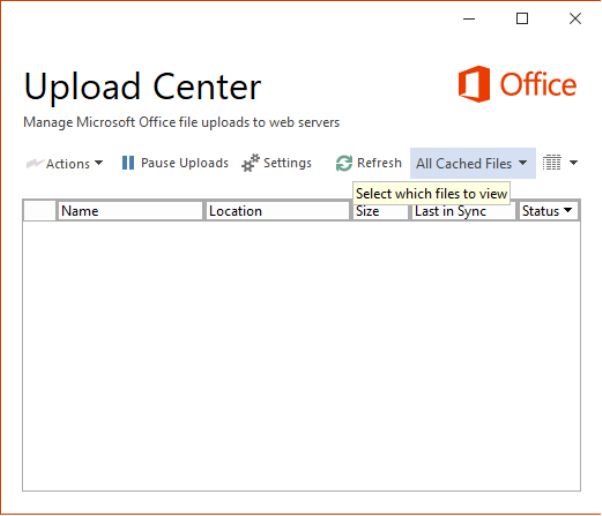Viewport: 602px width, 516px height.
Task: Click the Pause Uploads text button
Action: point(184,163)
